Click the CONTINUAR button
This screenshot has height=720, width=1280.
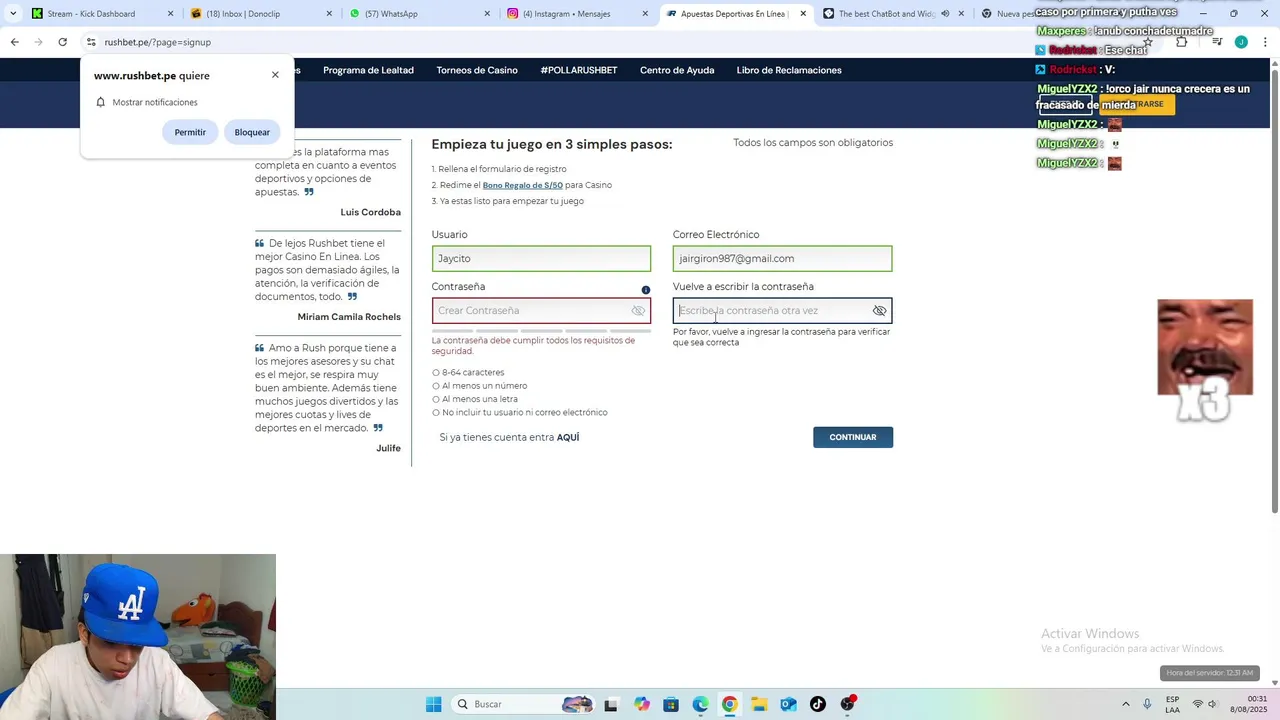pyautogui.click(x=853, y=437)
